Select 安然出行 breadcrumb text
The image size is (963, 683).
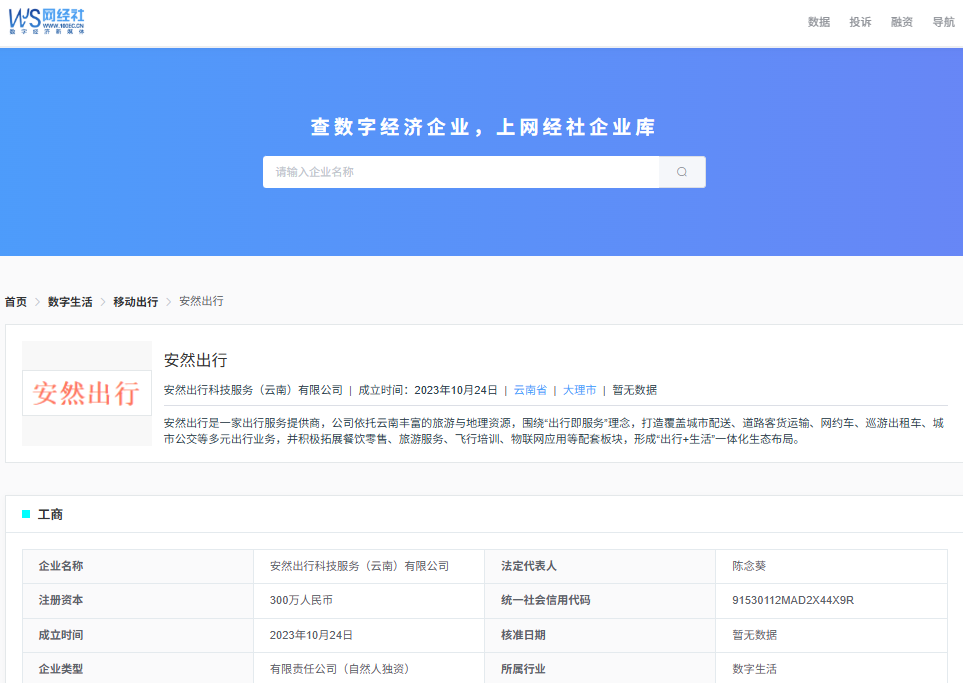point(201,301)
